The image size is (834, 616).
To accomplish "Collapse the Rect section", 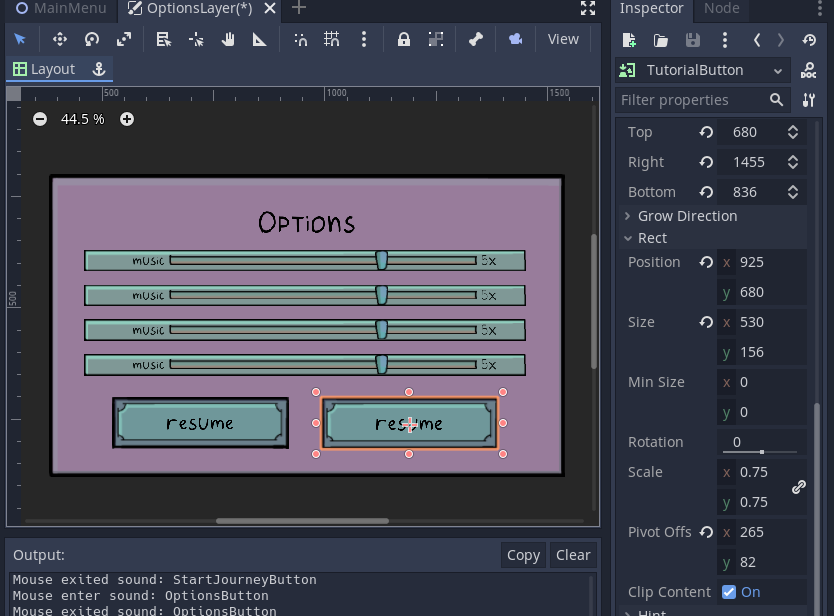I will point(652,238).
